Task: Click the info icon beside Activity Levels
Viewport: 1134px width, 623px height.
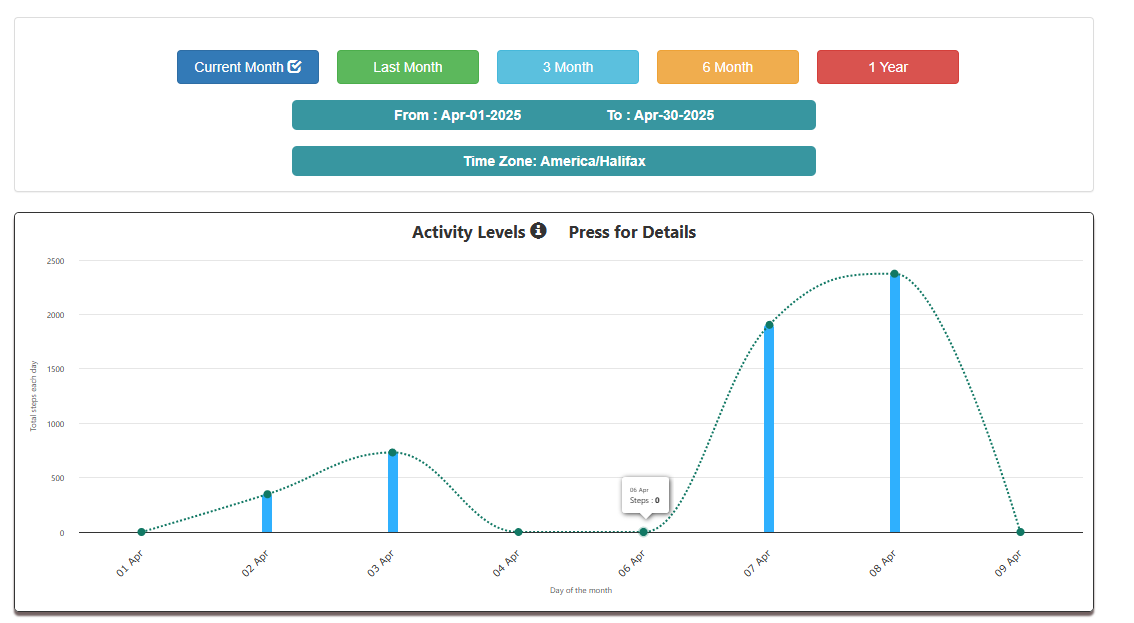Action: [x=539, y=231]
